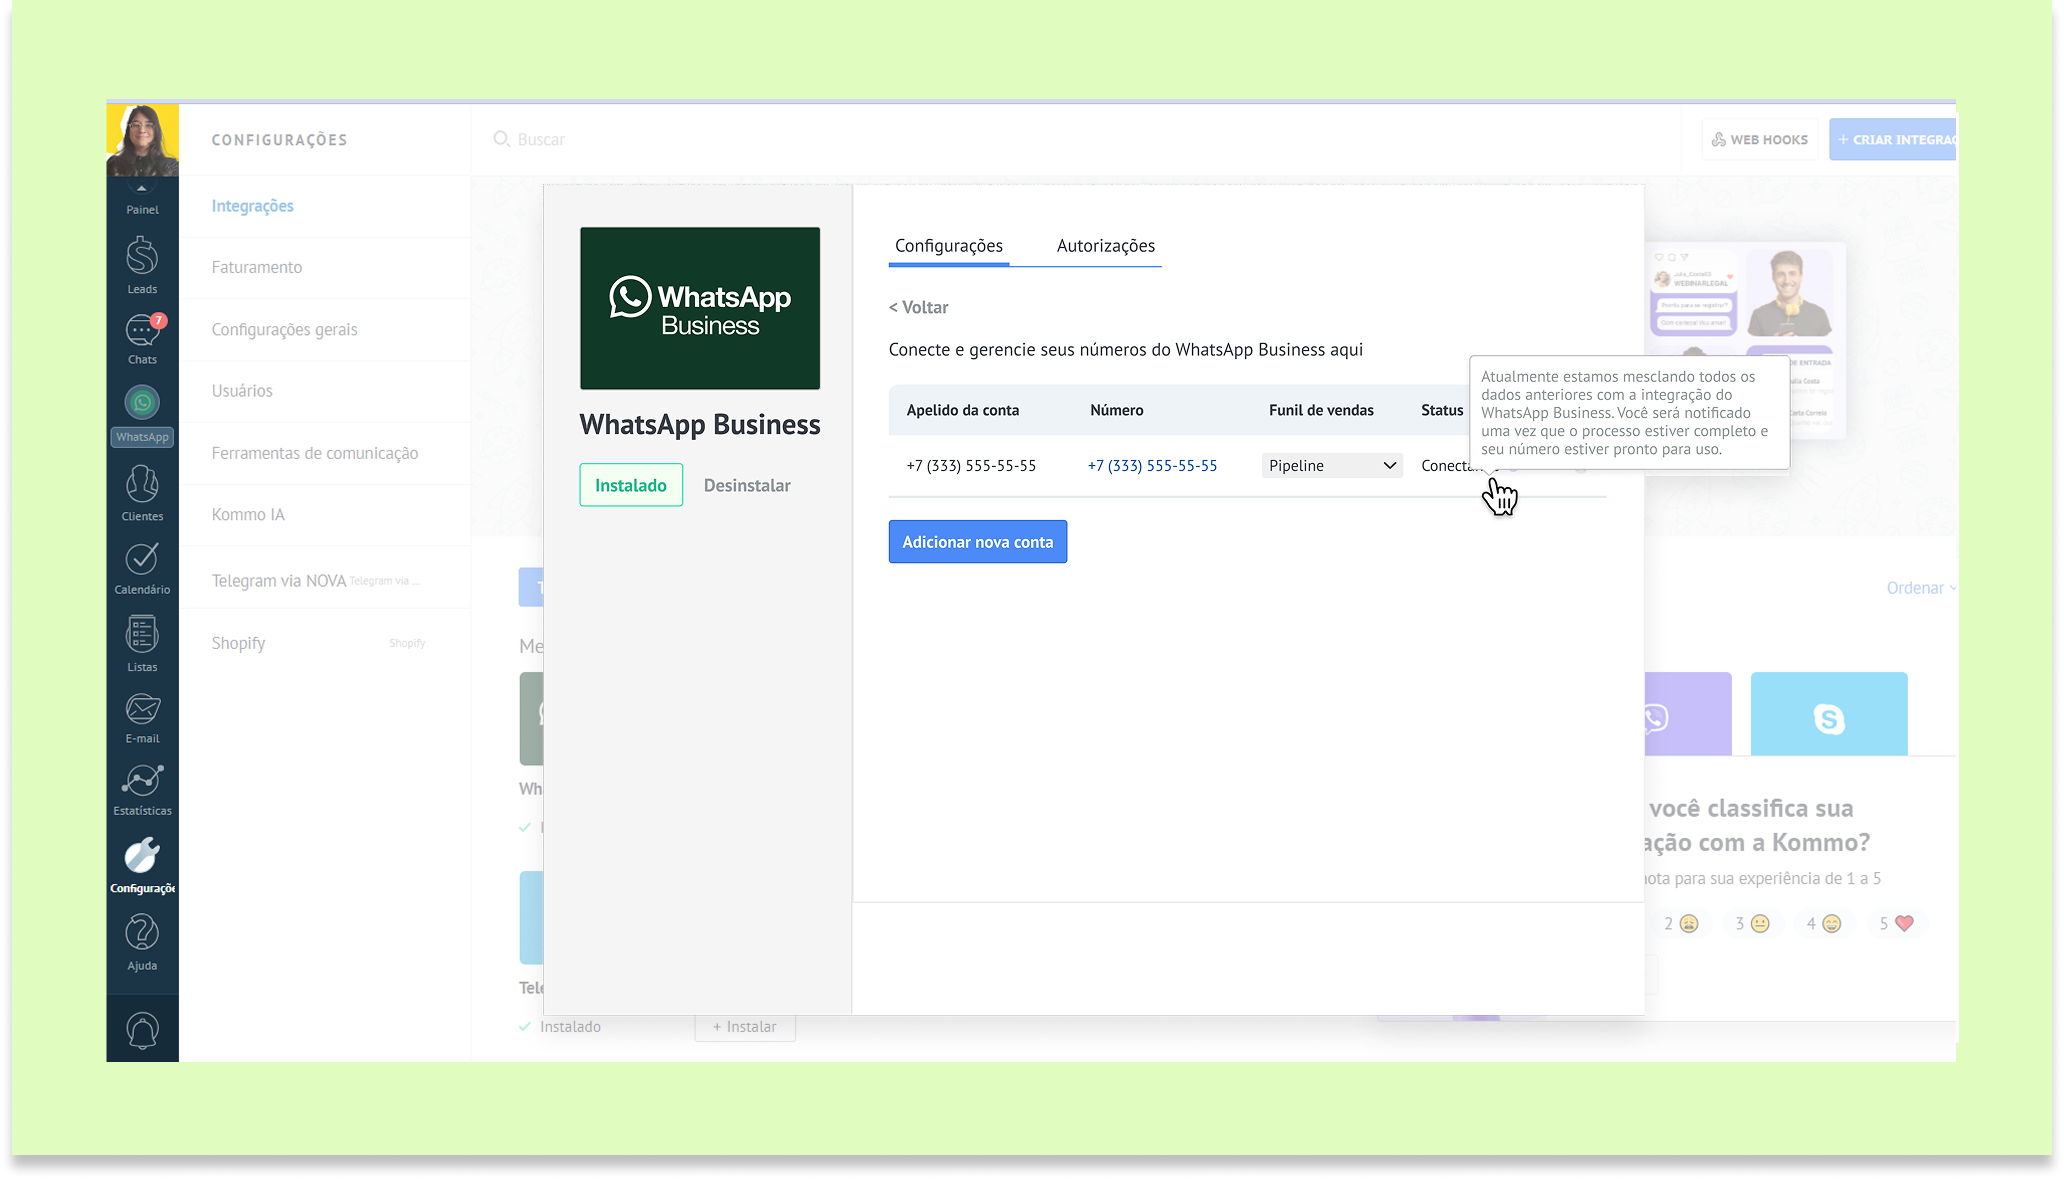Click the Criar Integração button
Image resolution: width=2064 pixels, height=1179 pixels.
1892,140
